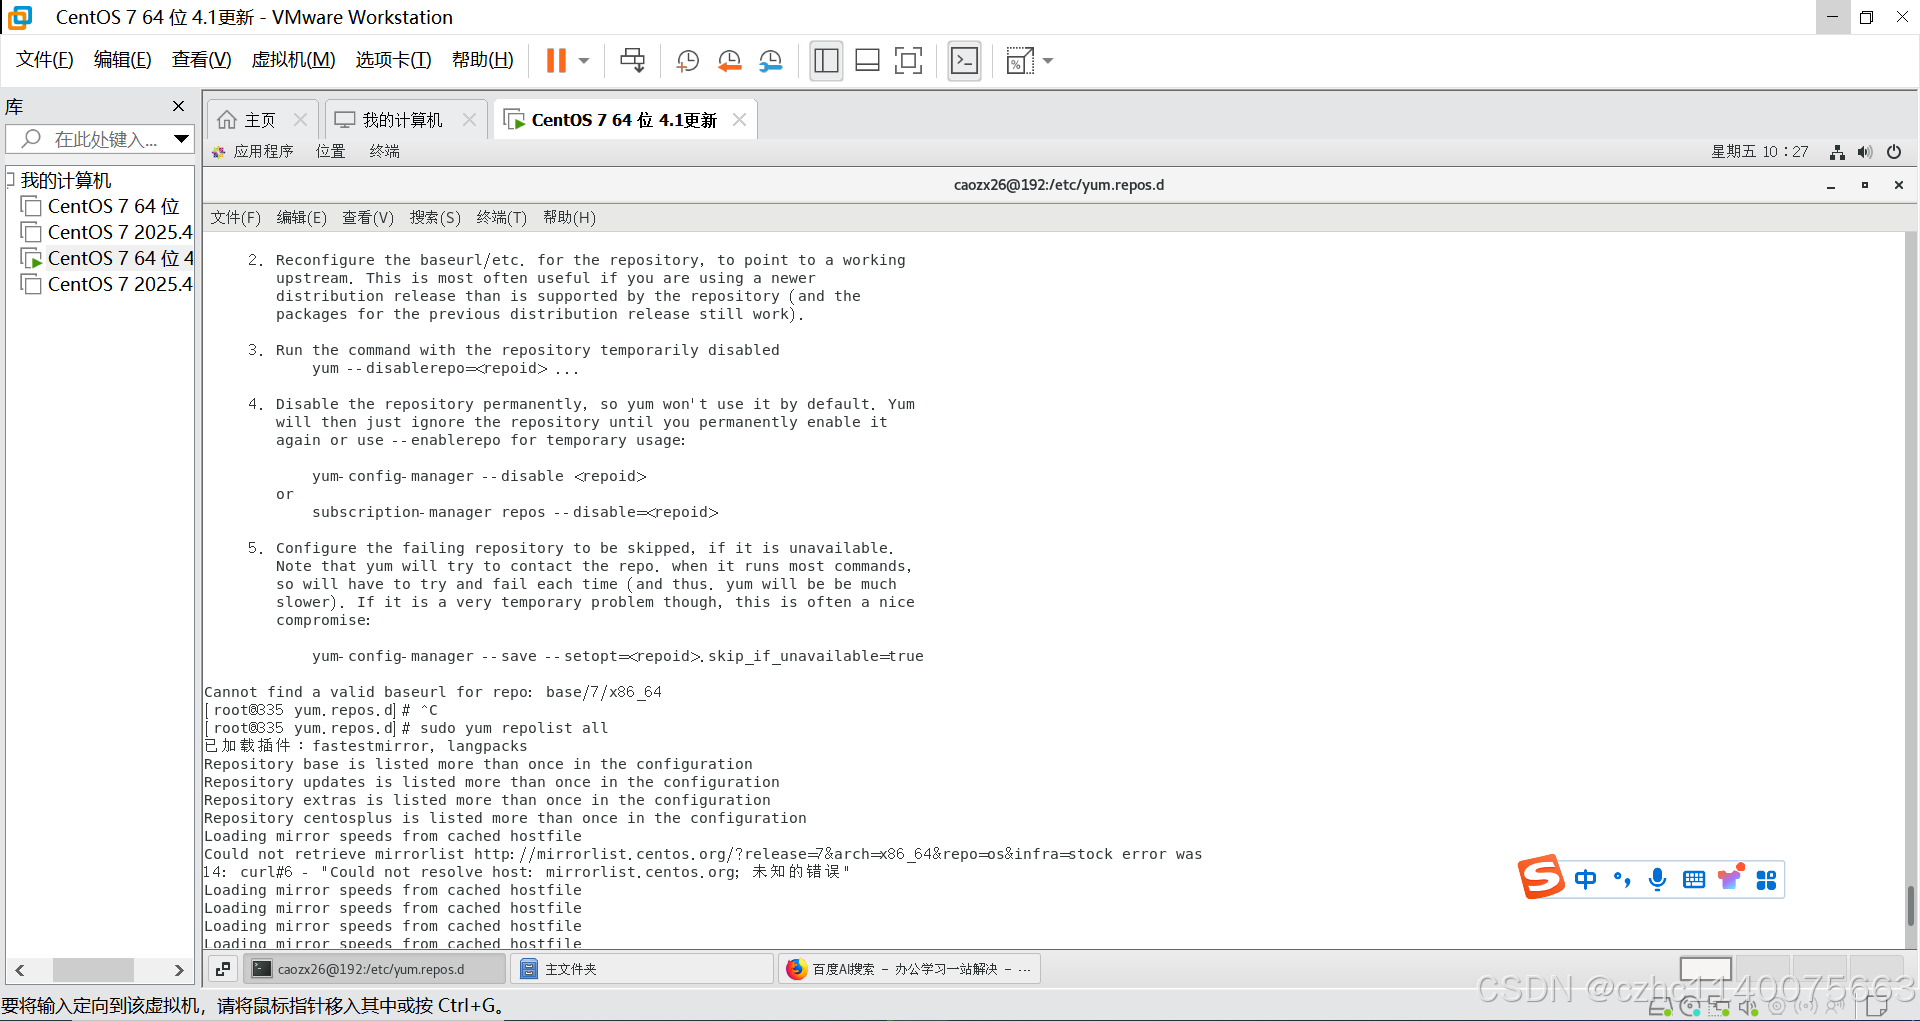Pause the virtual machine with pause icon
Viewport: 1920px width, 1021px height.
556,61
